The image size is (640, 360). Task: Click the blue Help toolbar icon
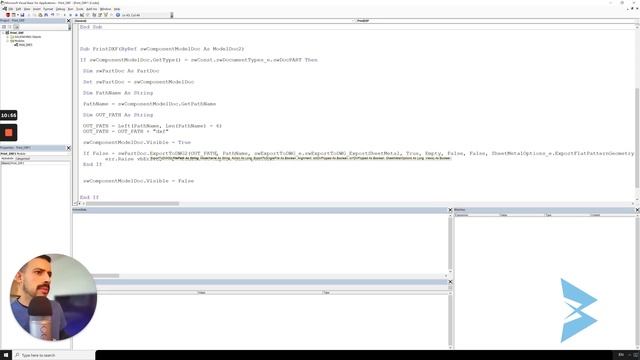(x=118, y=15)
